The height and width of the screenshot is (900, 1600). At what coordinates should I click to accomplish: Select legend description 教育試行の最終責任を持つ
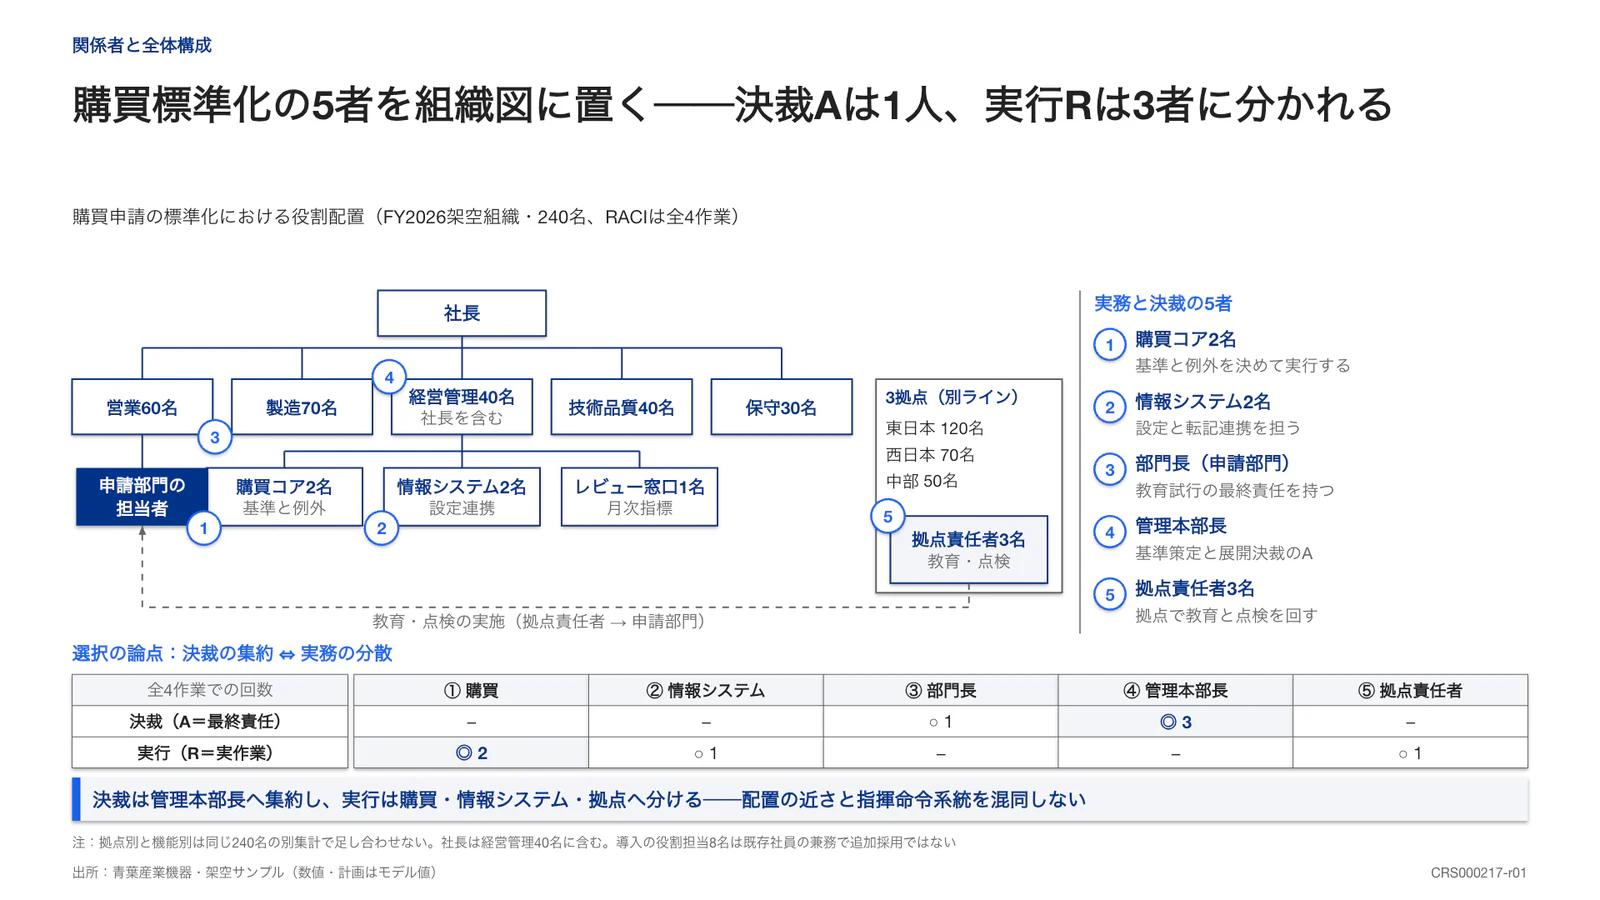click(x=1234, y=491)
